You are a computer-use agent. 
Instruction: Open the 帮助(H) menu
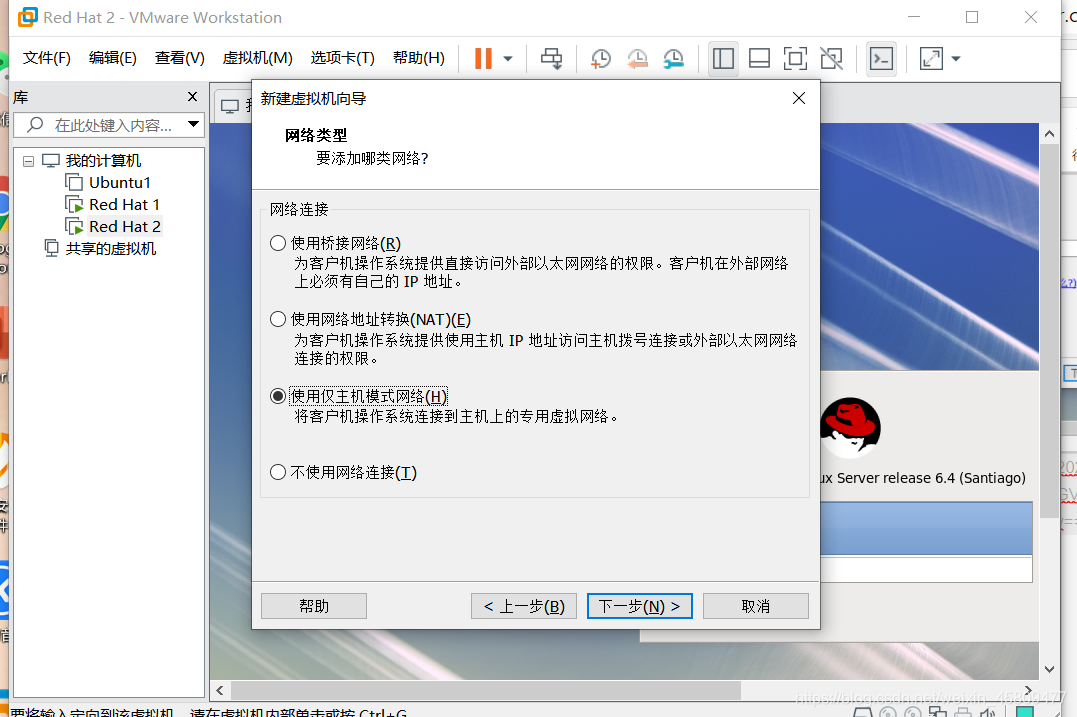pos(419,58)
